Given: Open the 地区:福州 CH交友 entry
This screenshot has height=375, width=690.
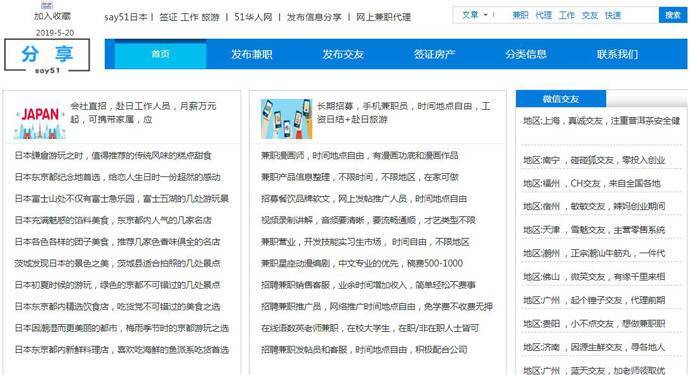Looking at the screenshot, I should coord(592,183).
